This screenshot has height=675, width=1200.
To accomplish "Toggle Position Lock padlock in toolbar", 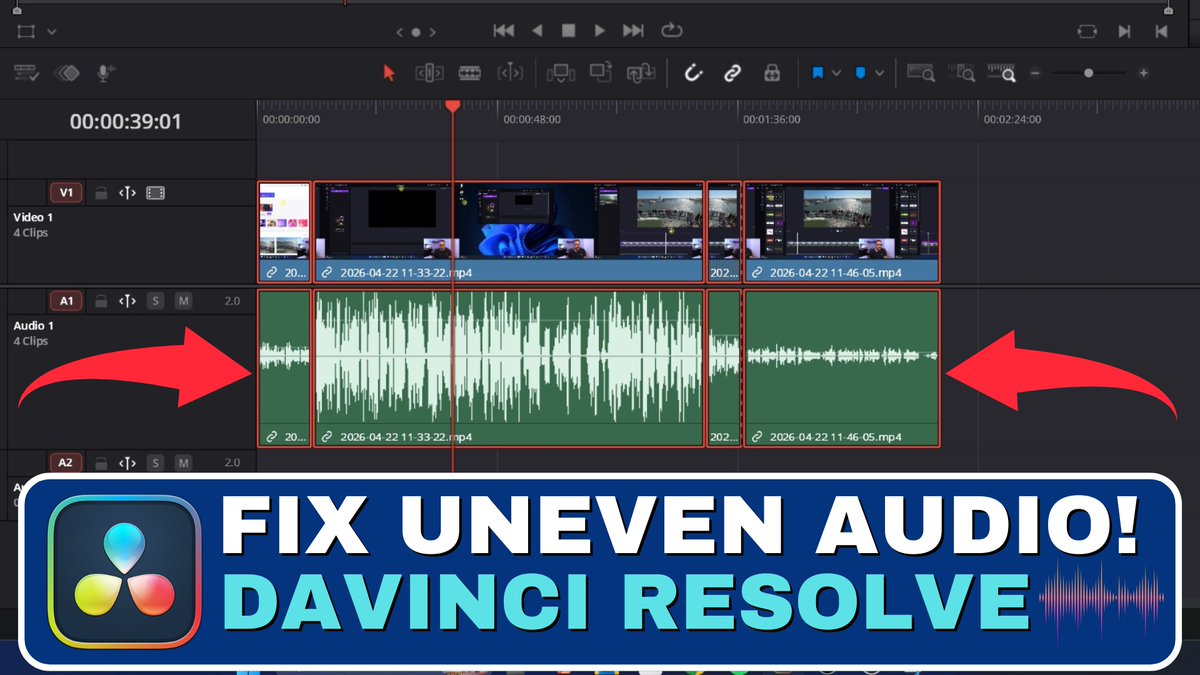I will pyautogui.click(x=771, y=73).
